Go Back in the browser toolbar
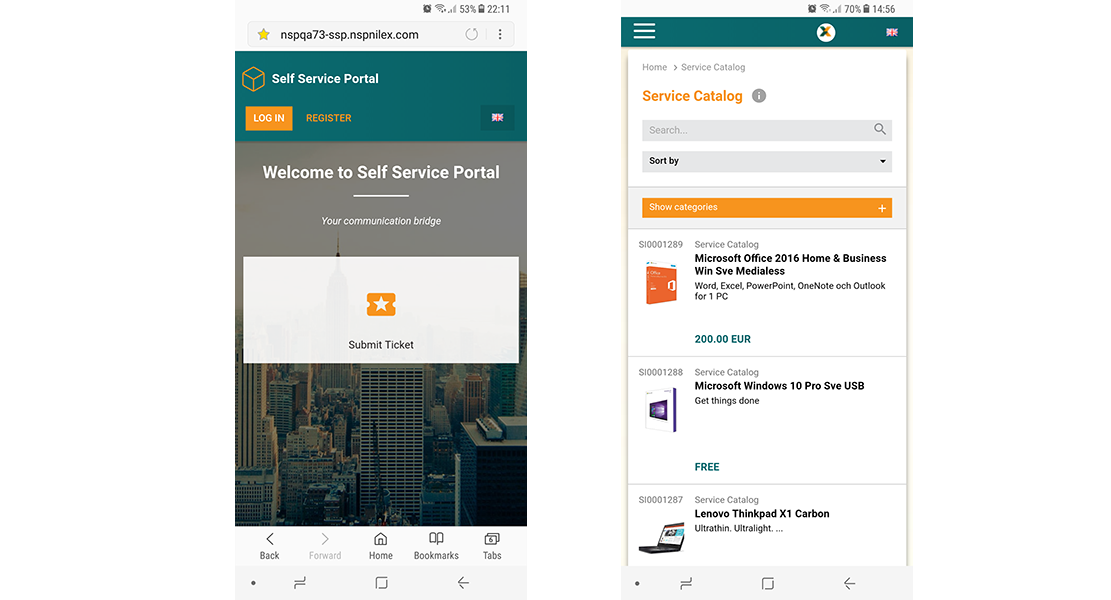 click(x=269, y=546)
